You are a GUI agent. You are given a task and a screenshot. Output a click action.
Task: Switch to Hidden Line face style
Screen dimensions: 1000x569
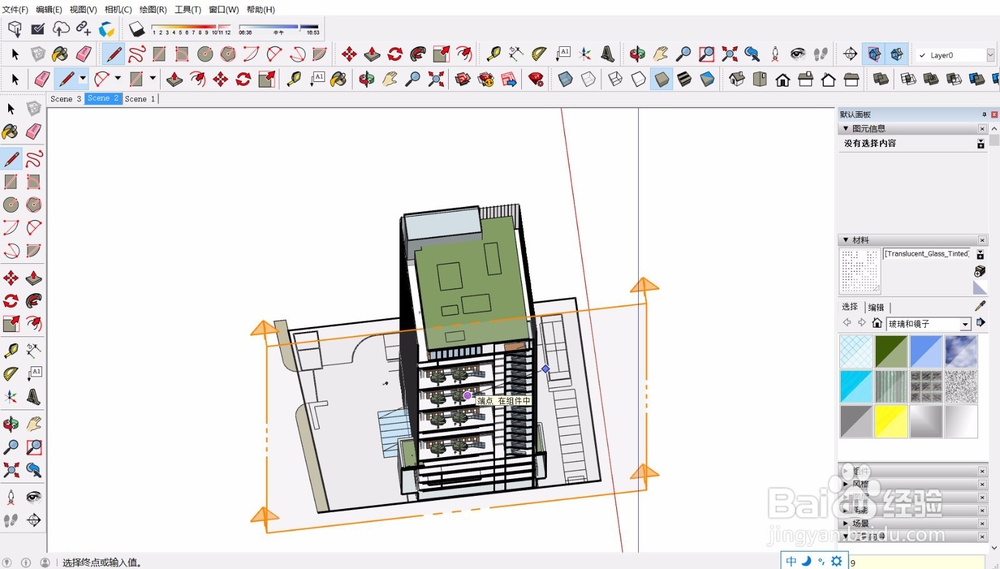[x=638, y=79]
